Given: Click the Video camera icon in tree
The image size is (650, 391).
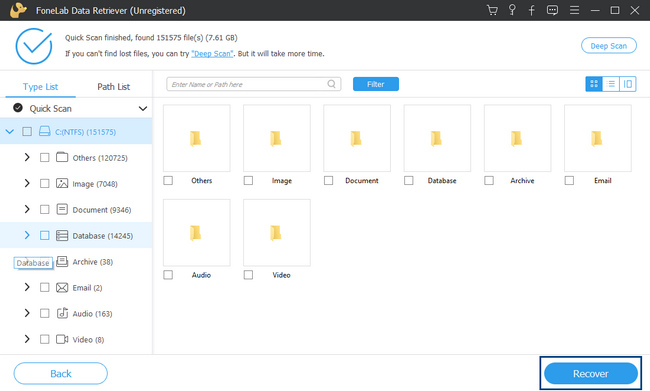Looking at the screenshot, I should click(x=62, y=339).
